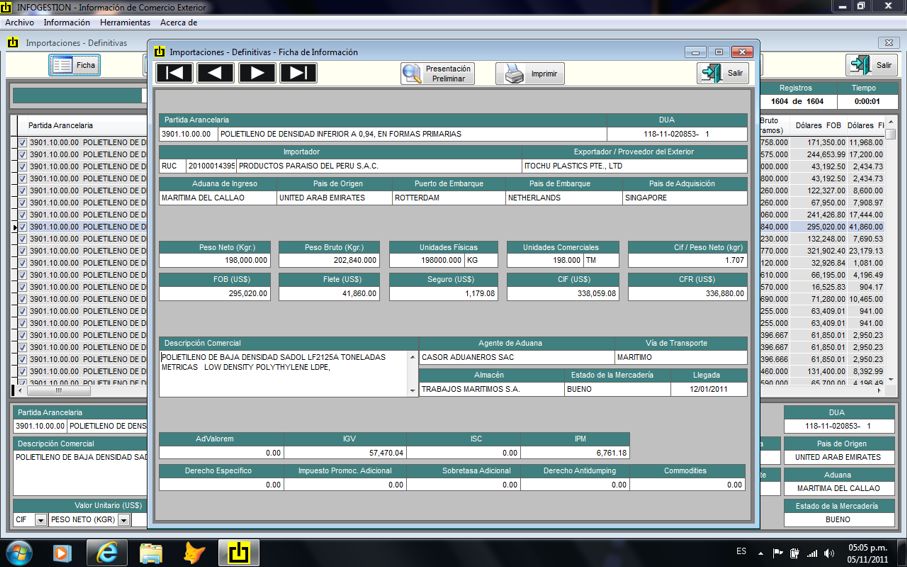The height and width of the screenshot is (567, 907).
Task: Click the Ficha button in background toolbar
Action: 75,65
